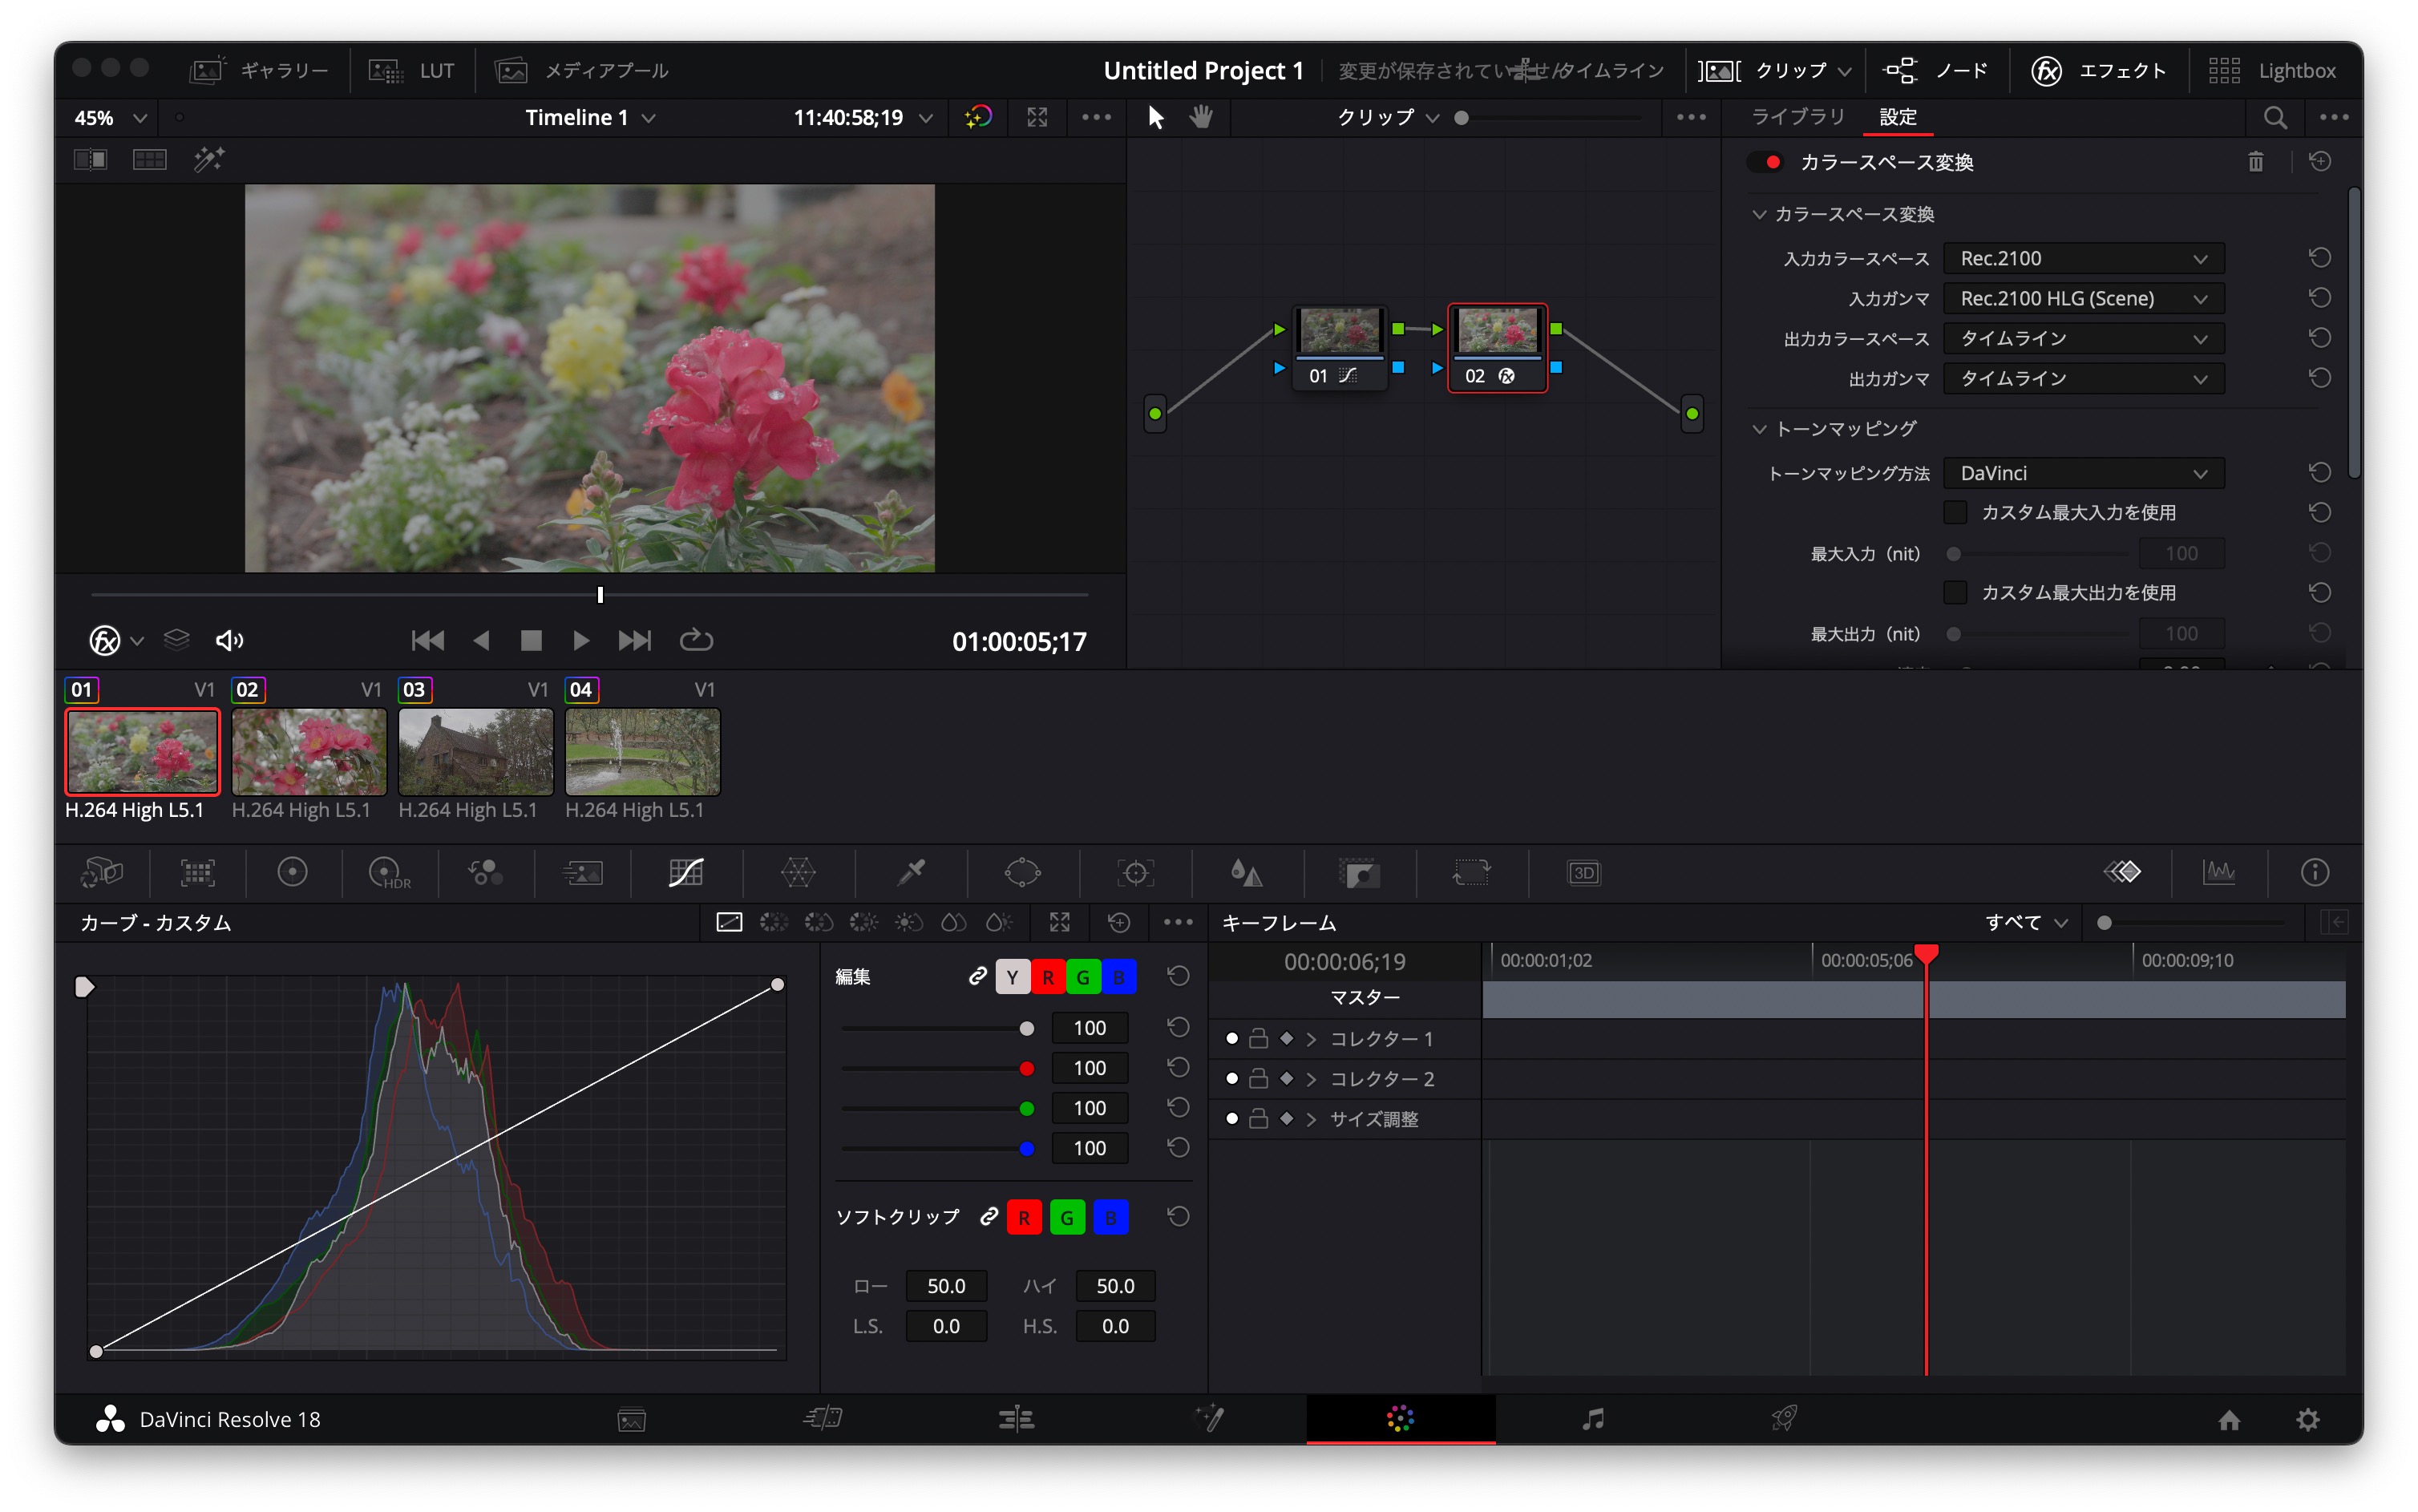This screenshot has height=1512, width=2418.
Task: Open the Color Warper palette
Action: [798, 872]
